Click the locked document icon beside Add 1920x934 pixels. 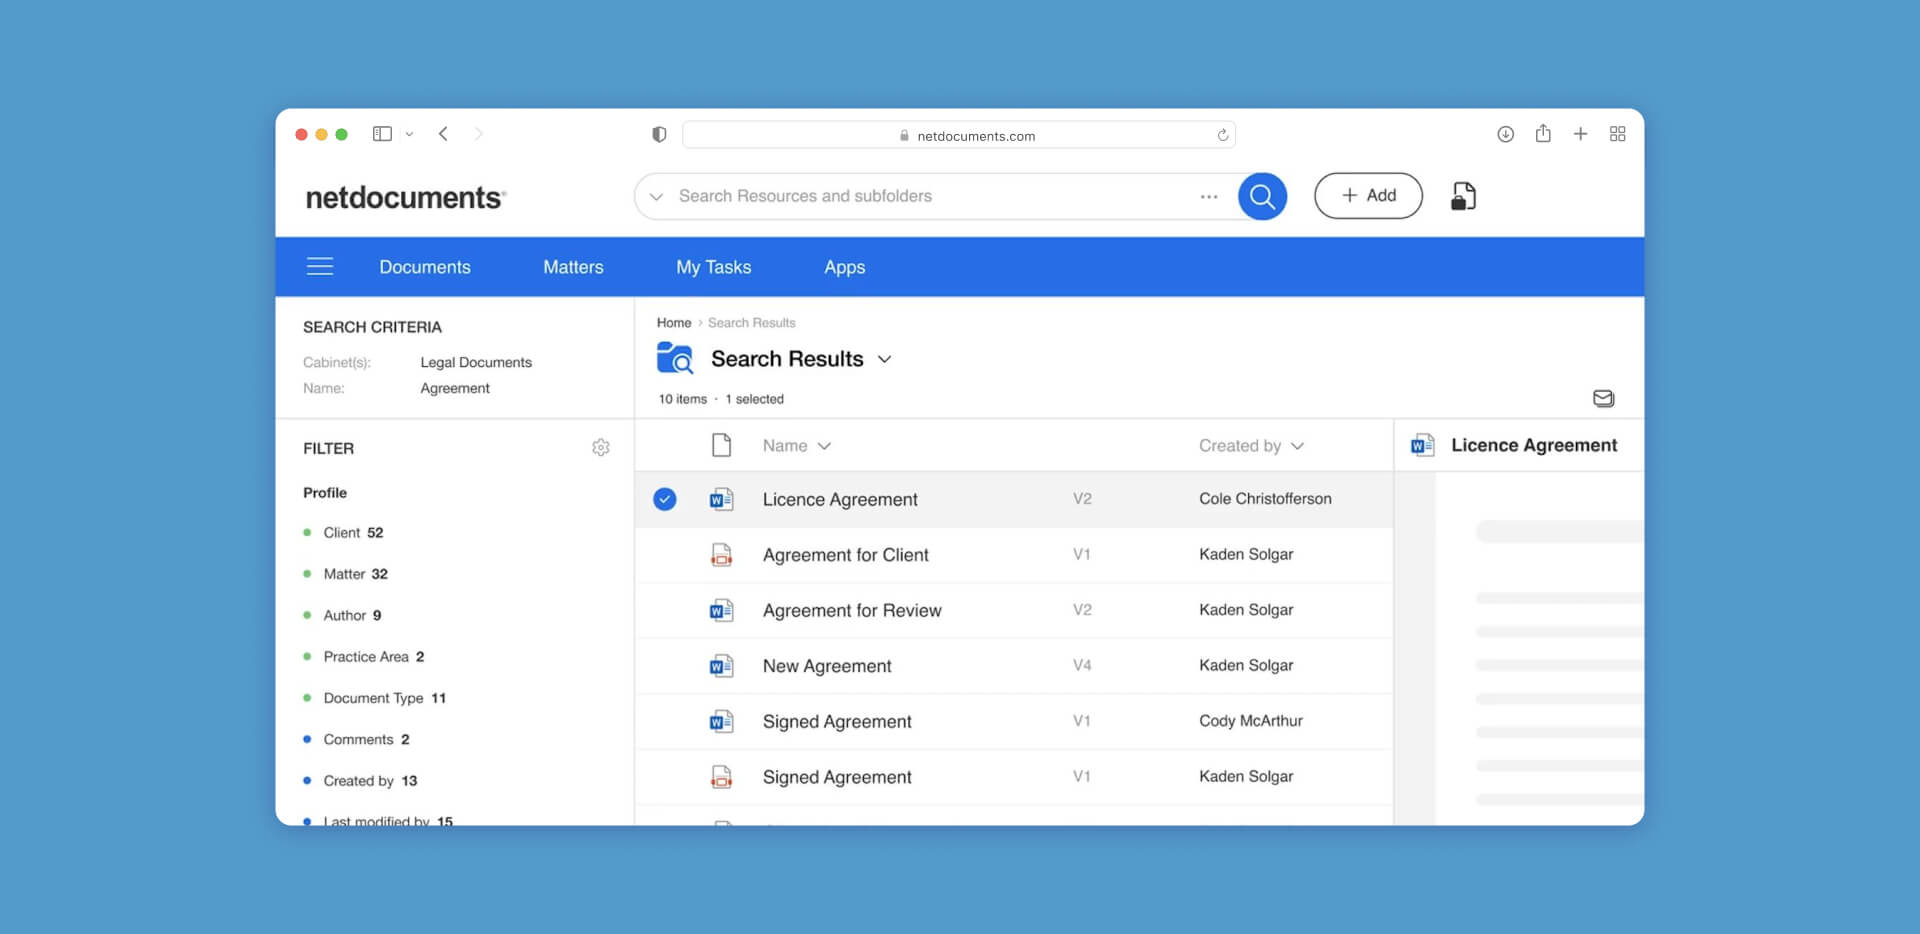pos(1463,196)
